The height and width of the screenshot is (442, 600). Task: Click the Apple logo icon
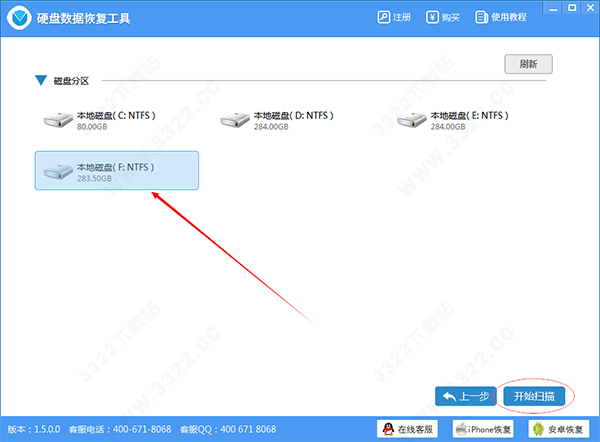461,429
